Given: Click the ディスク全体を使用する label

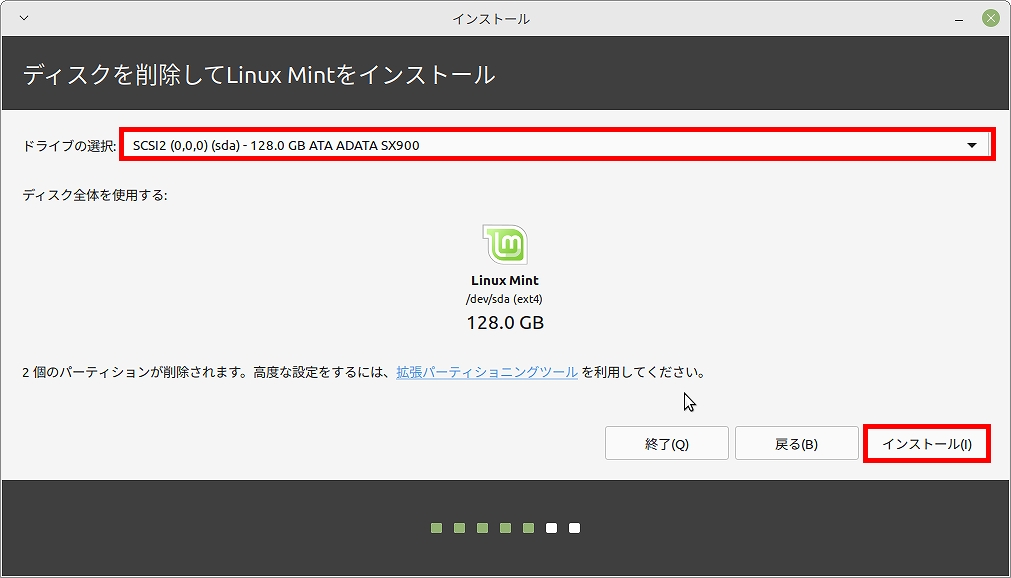Looking at the screenshot, I should (x=95, y=195).
